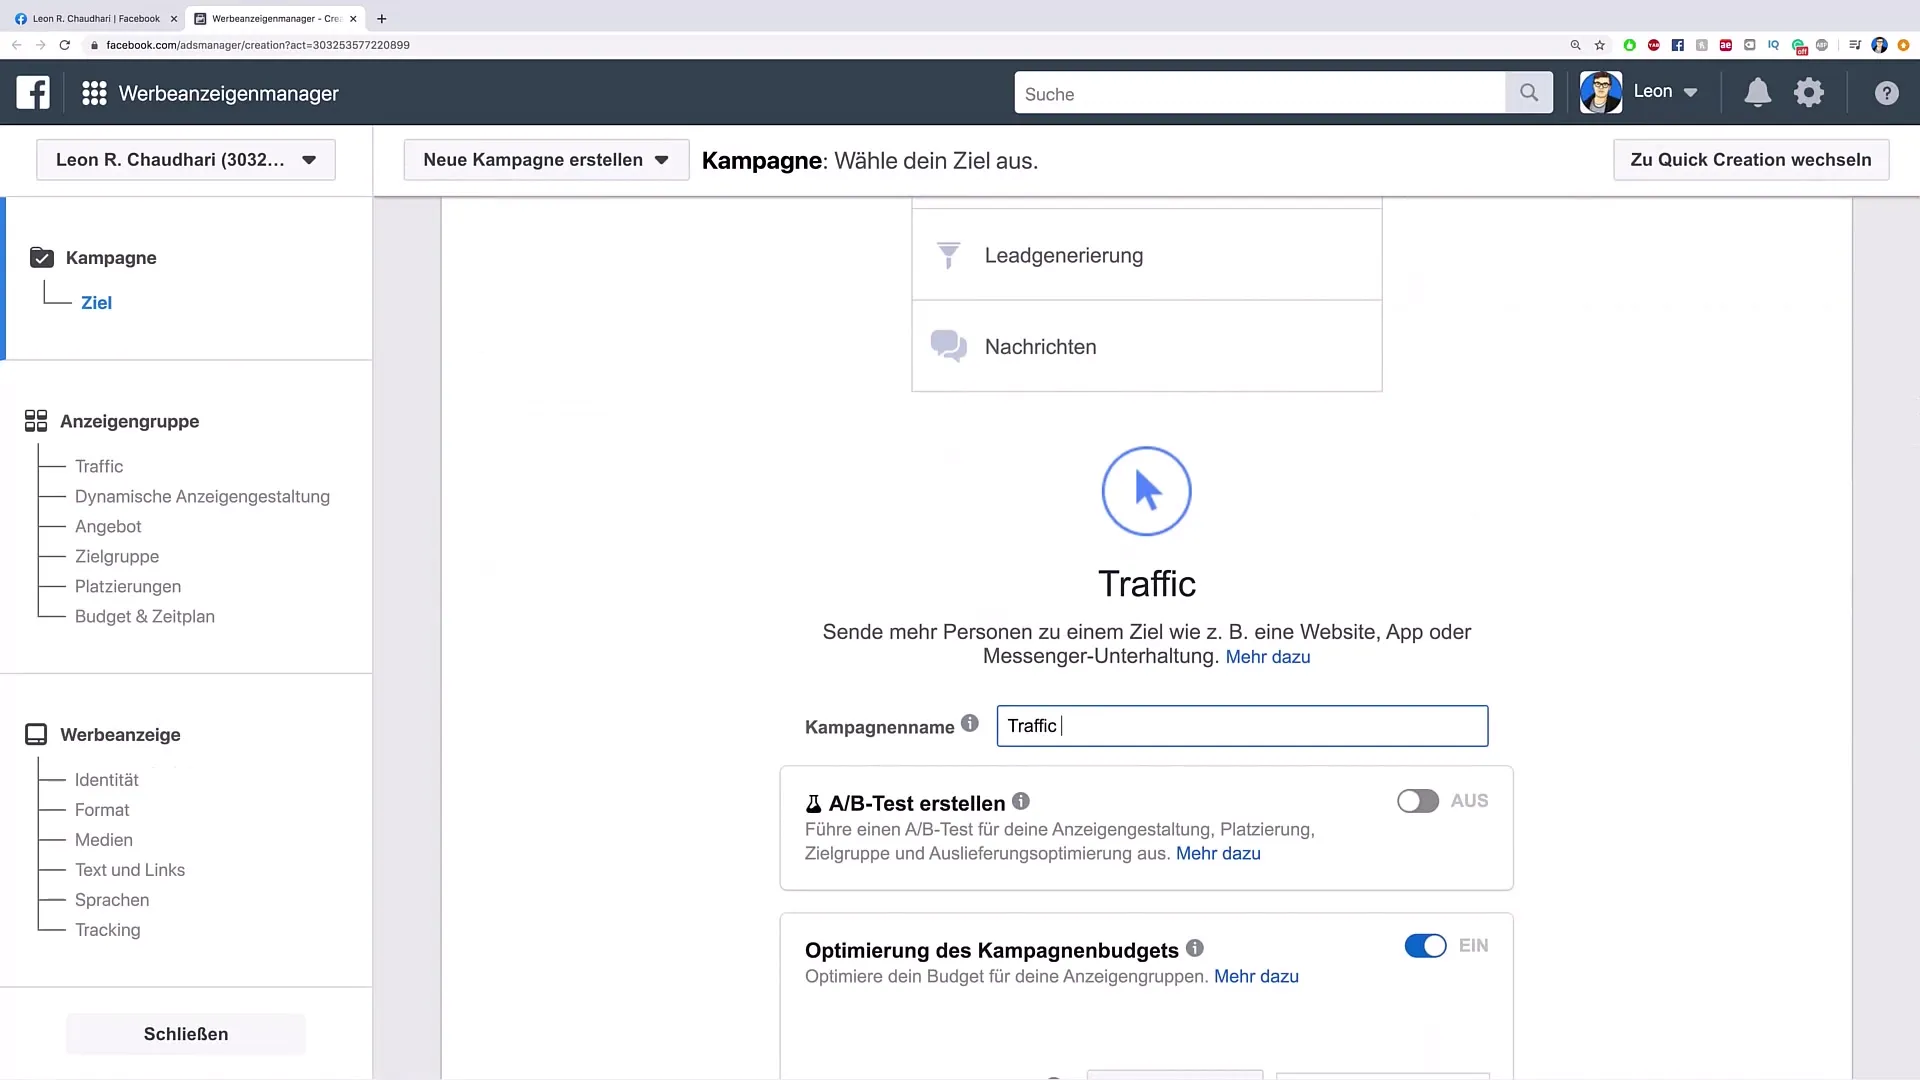Screen dimensions: 1920x1080
Task: Toggle the A/B-Test erstellen switch off
Action: pyautogui.click(x=1418, y=800)
